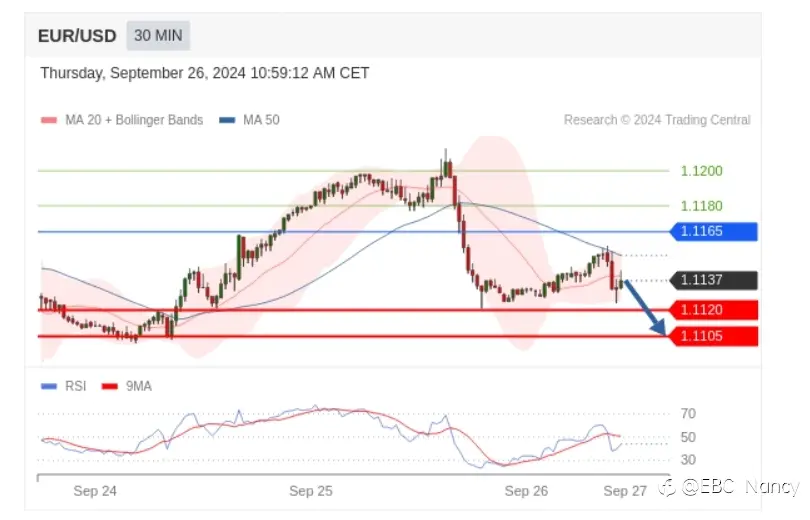Open the Research © 2024 Trading Central credit
This screenshot has height=520, width=810.
(657, 120)
